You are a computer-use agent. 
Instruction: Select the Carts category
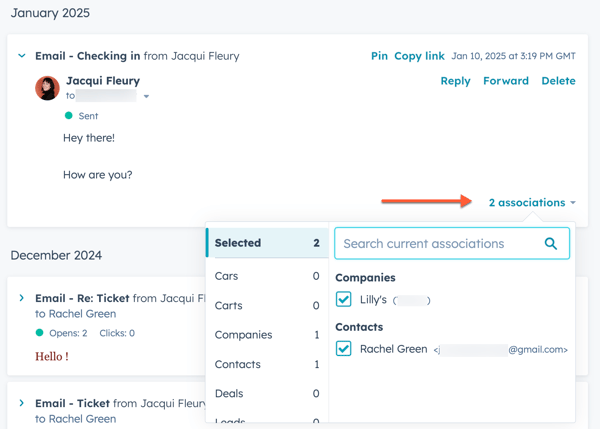click(x=266, y=305)
